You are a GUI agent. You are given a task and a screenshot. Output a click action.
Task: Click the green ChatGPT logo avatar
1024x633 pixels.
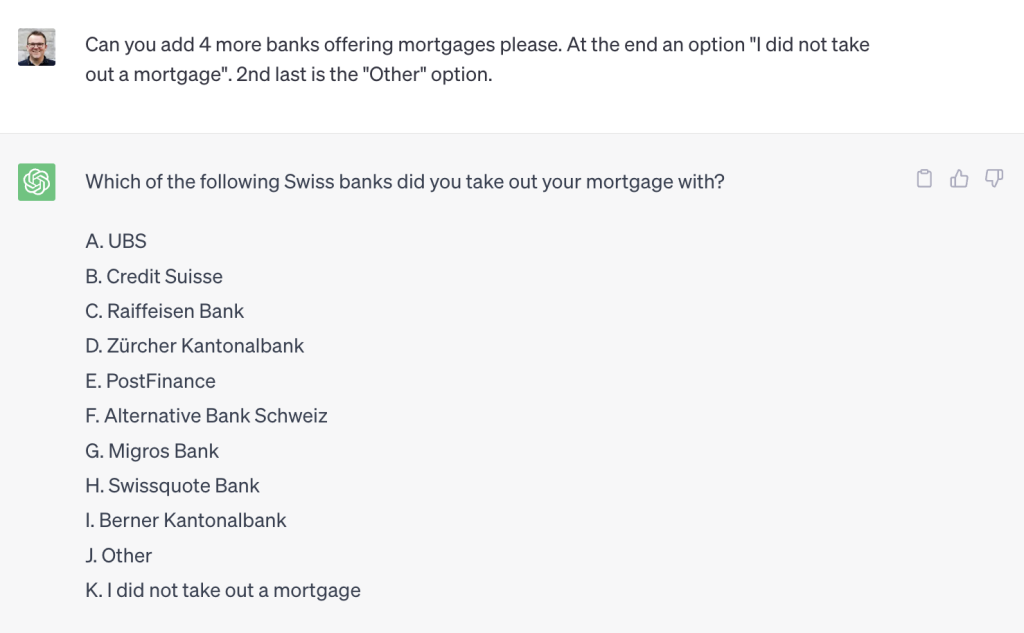tap(37, 182)
